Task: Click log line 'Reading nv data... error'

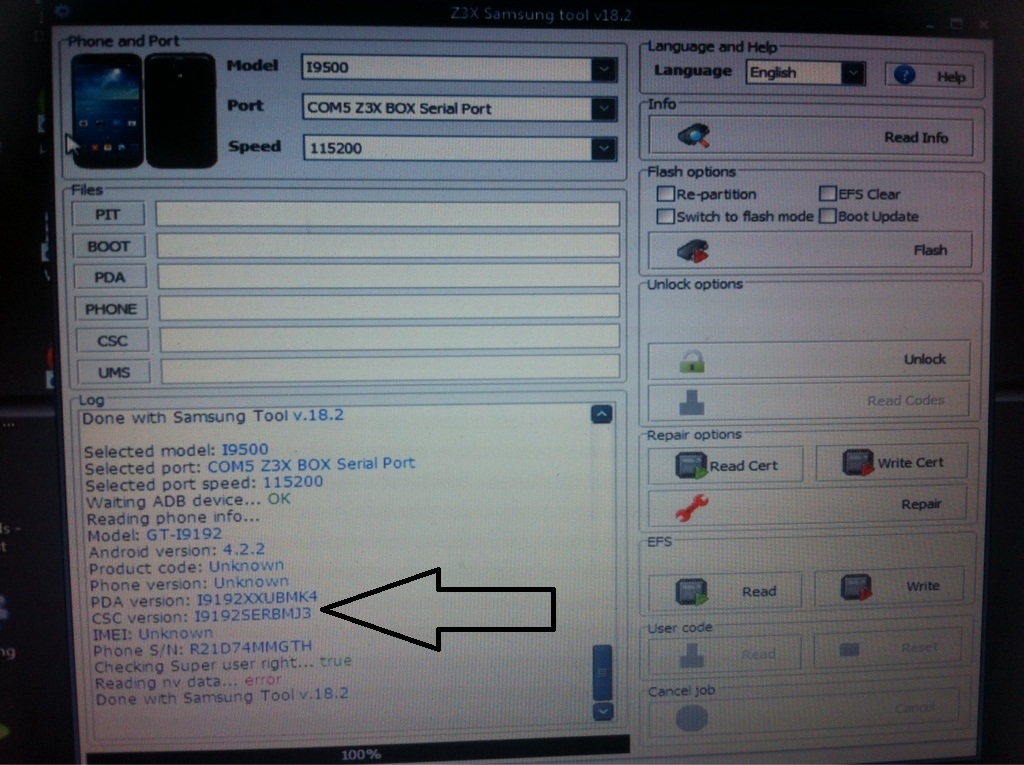Action: [189, 682]
